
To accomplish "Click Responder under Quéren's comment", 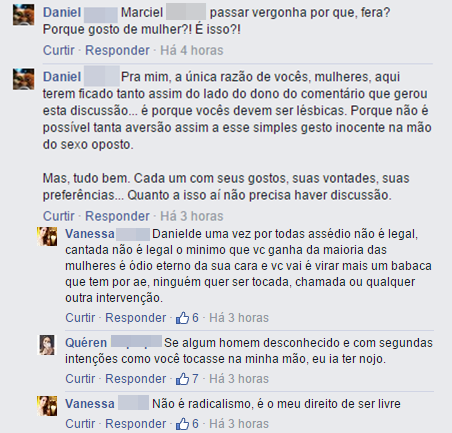I will [x=136, y=379].
